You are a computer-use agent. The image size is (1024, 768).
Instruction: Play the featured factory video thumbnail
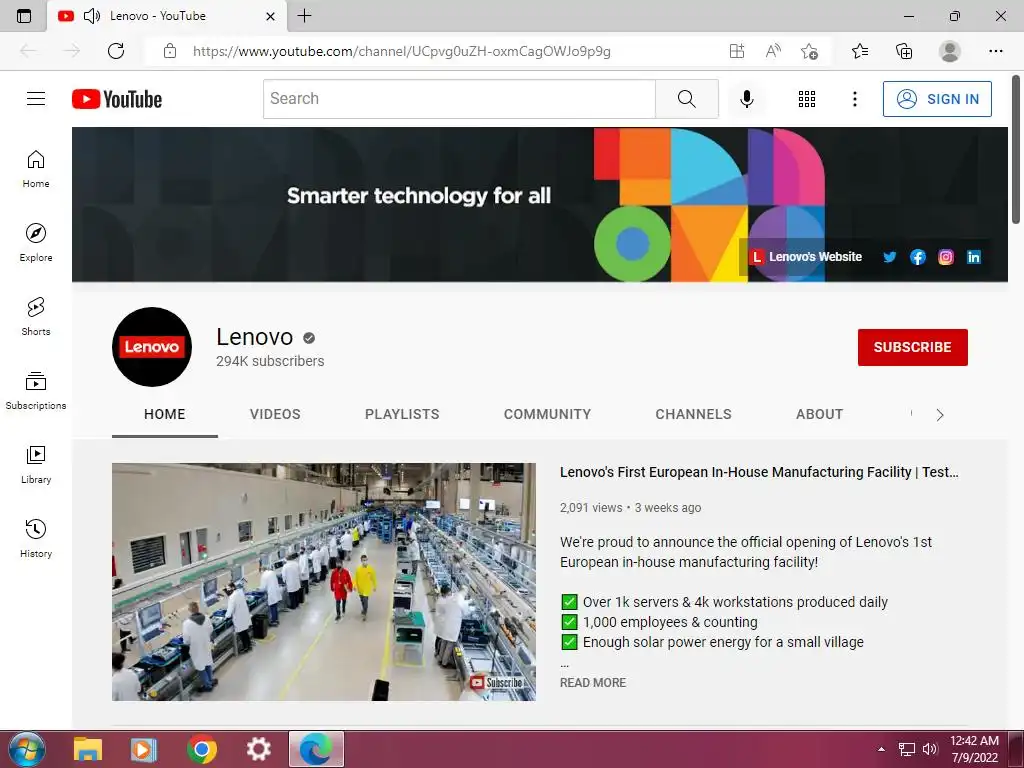pos(324,582)
